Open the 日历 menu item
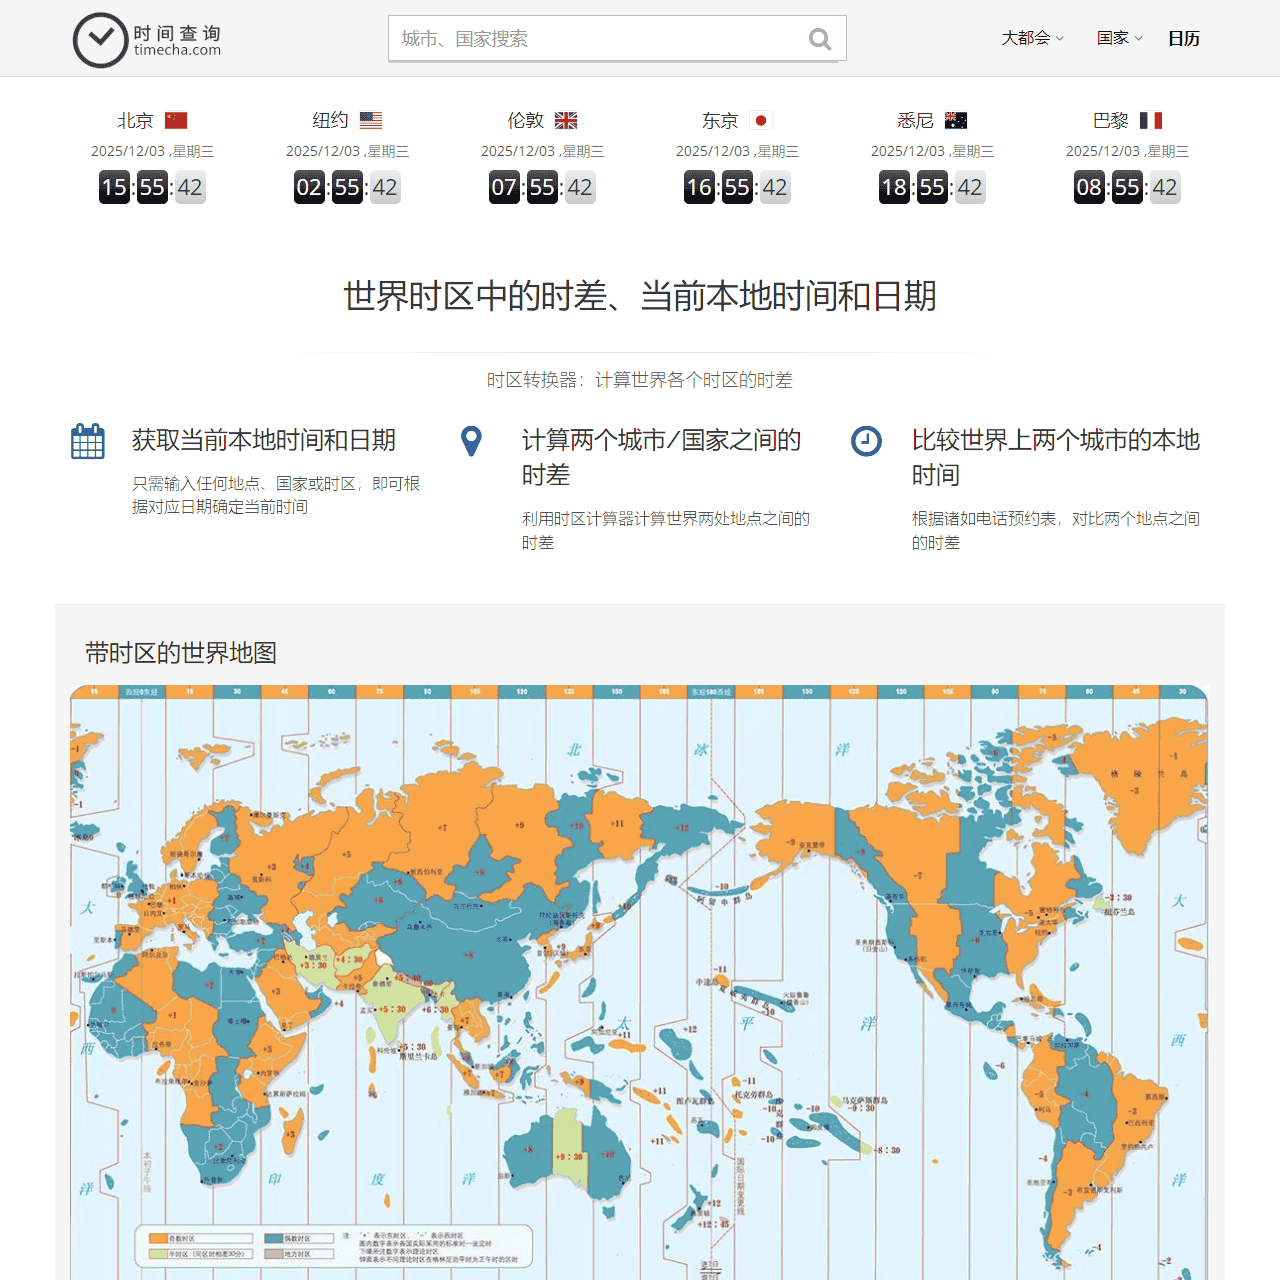Screen dimensions: 1280x1280 pyautogui.click(x=1184, y=38)
